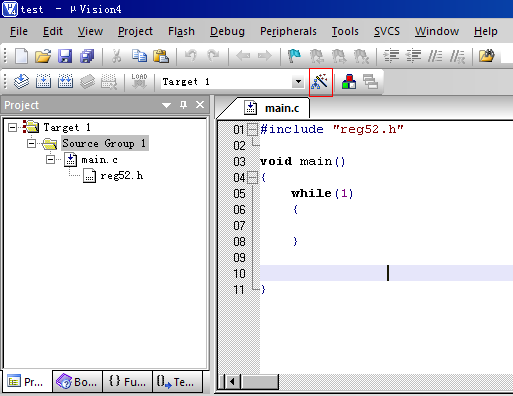Switch to the Templates (Te...) tab
The image size is (513, 396).
[x=177, y=382]
